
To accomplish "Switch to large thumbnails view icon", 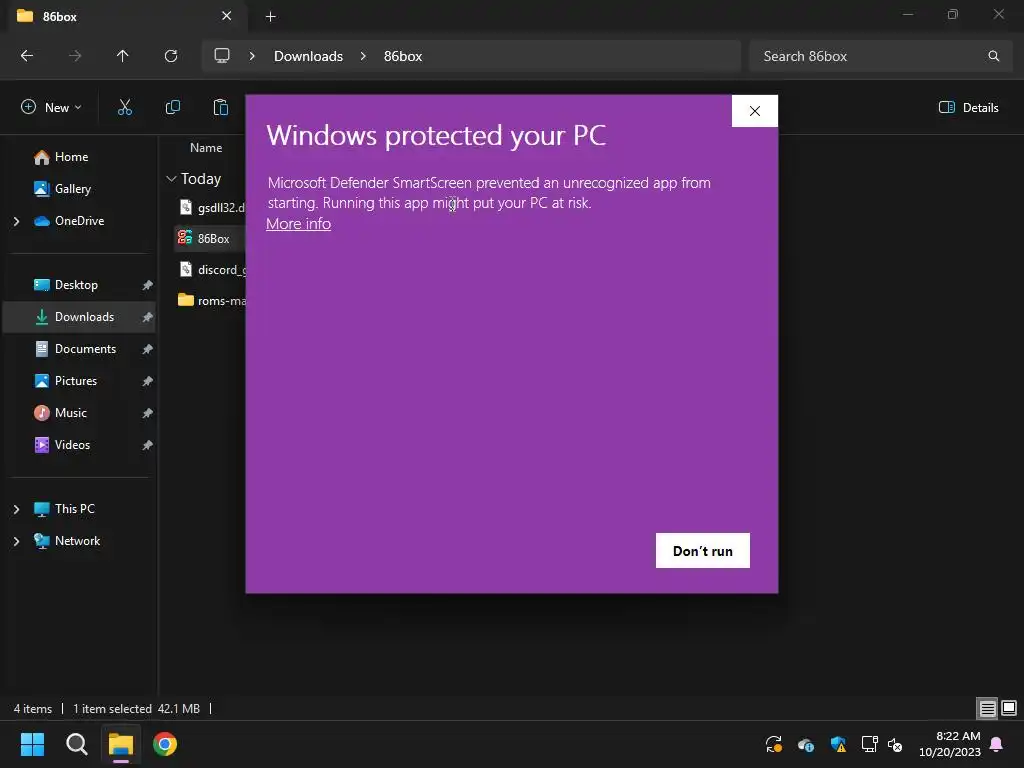I will tap(1009, 708).
